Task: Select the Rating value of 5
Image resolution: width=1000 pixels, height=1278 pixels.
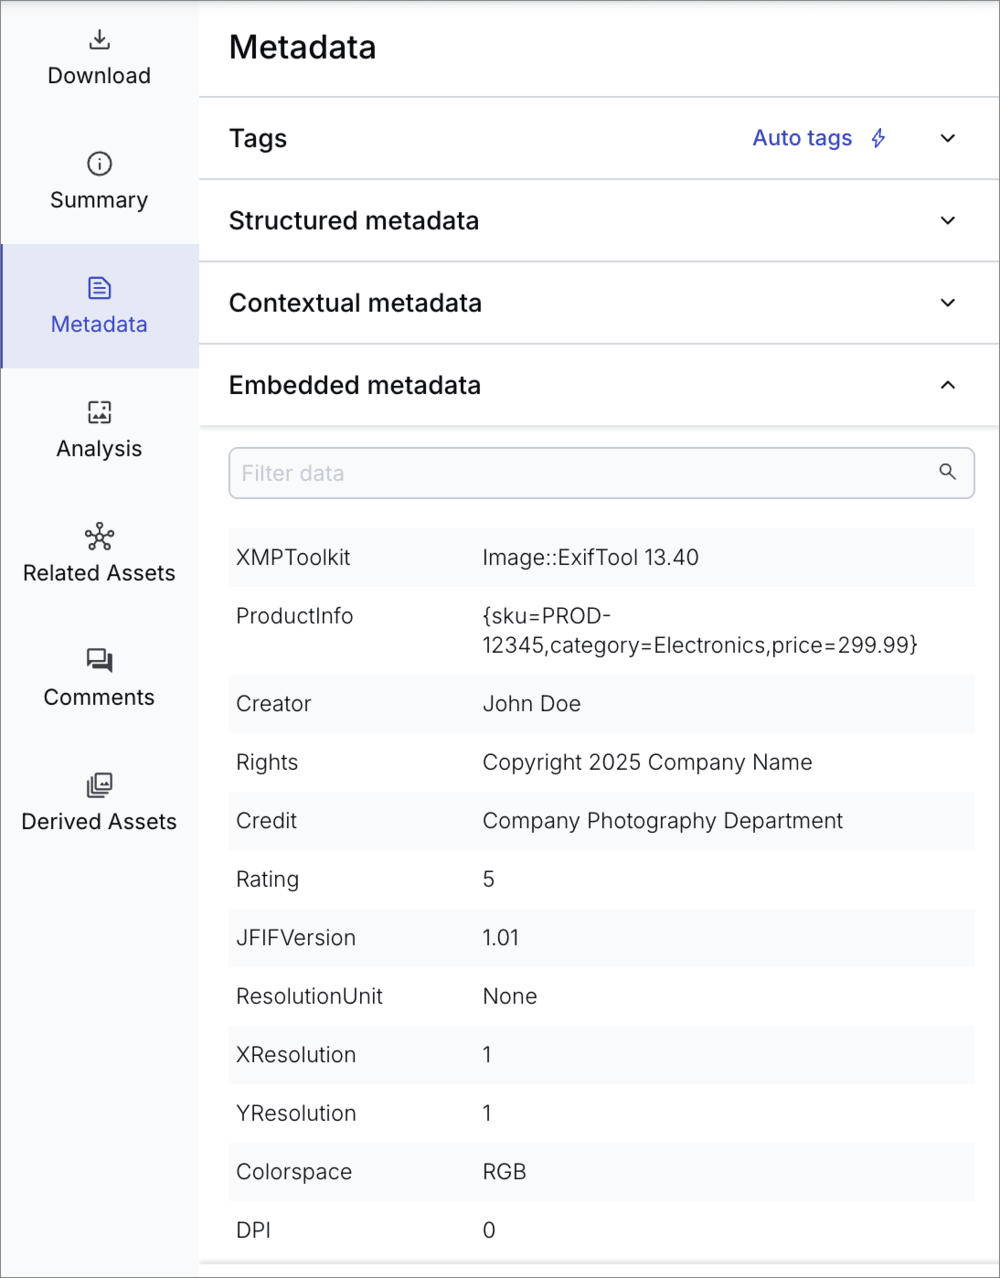Action: tap(488, 879)
